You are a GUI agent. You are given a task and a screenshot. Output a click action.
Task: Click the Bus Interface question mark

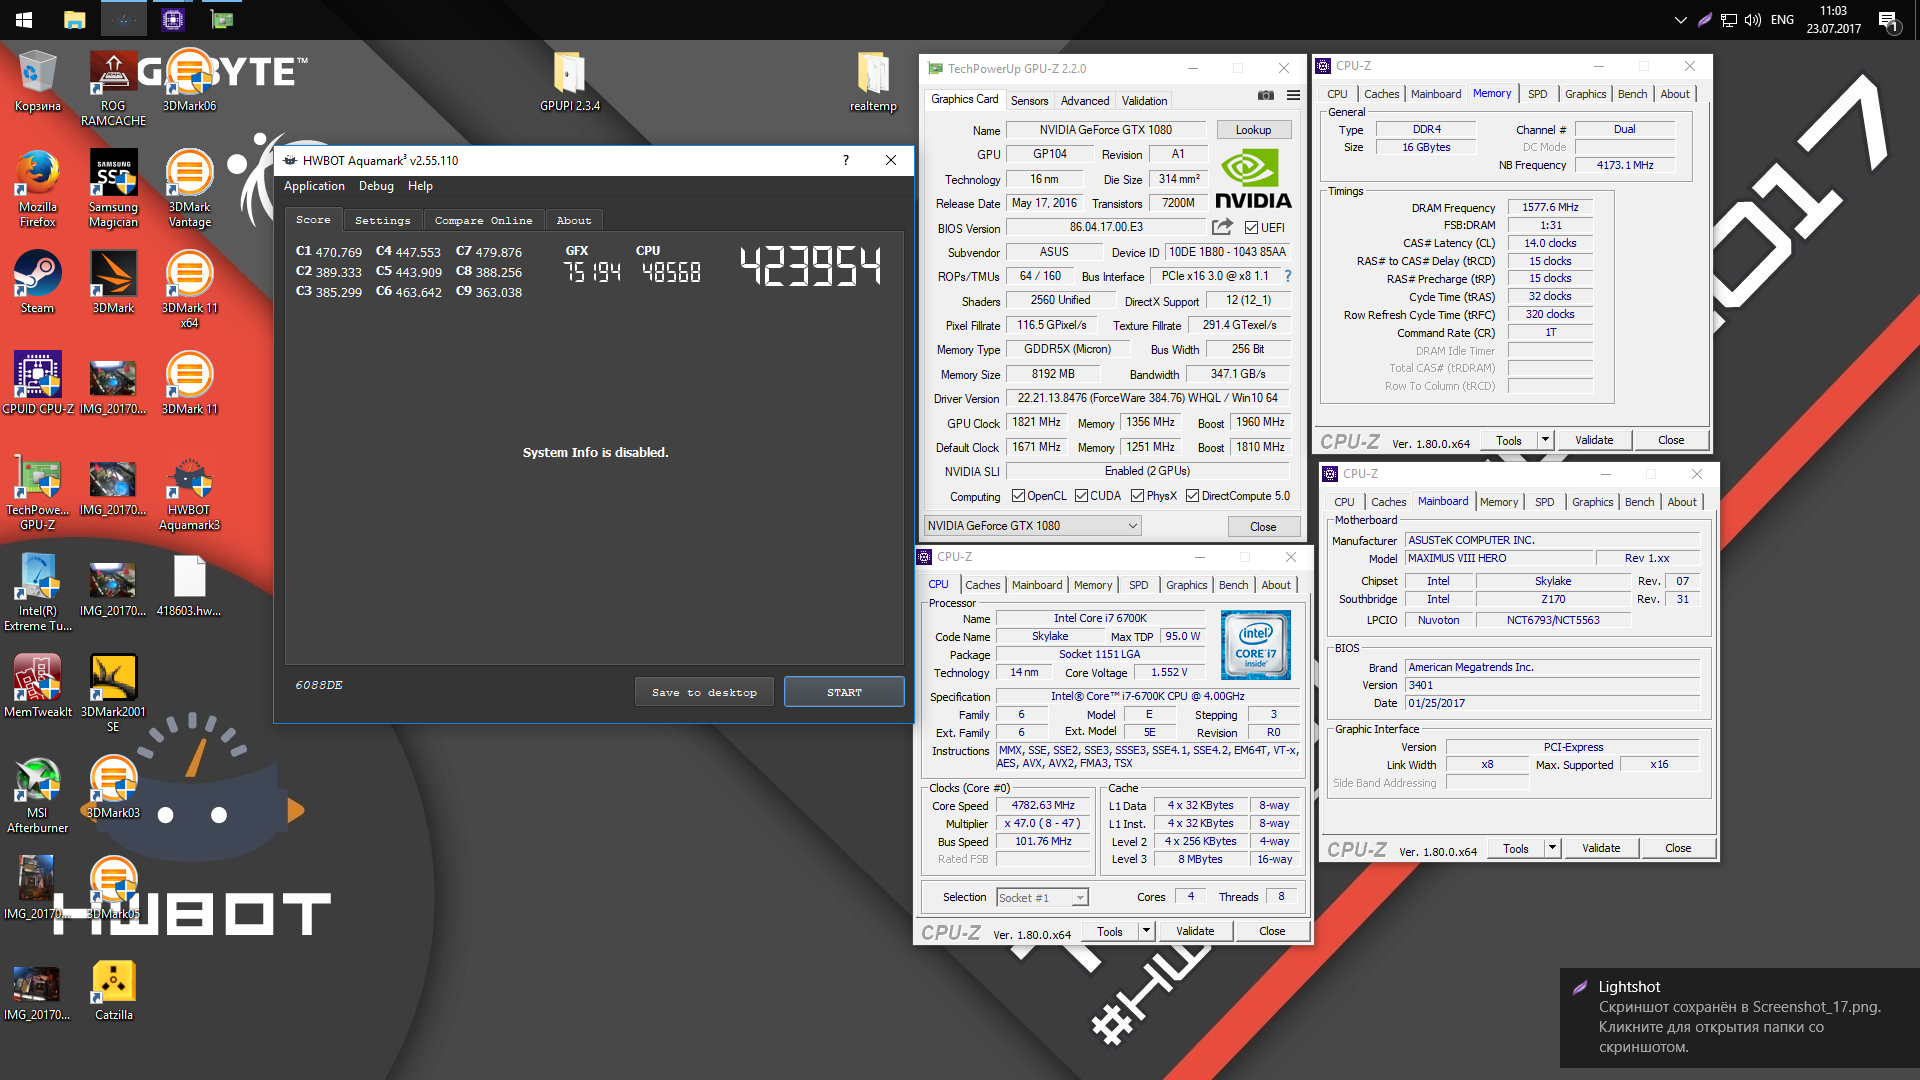[1287, 276]
